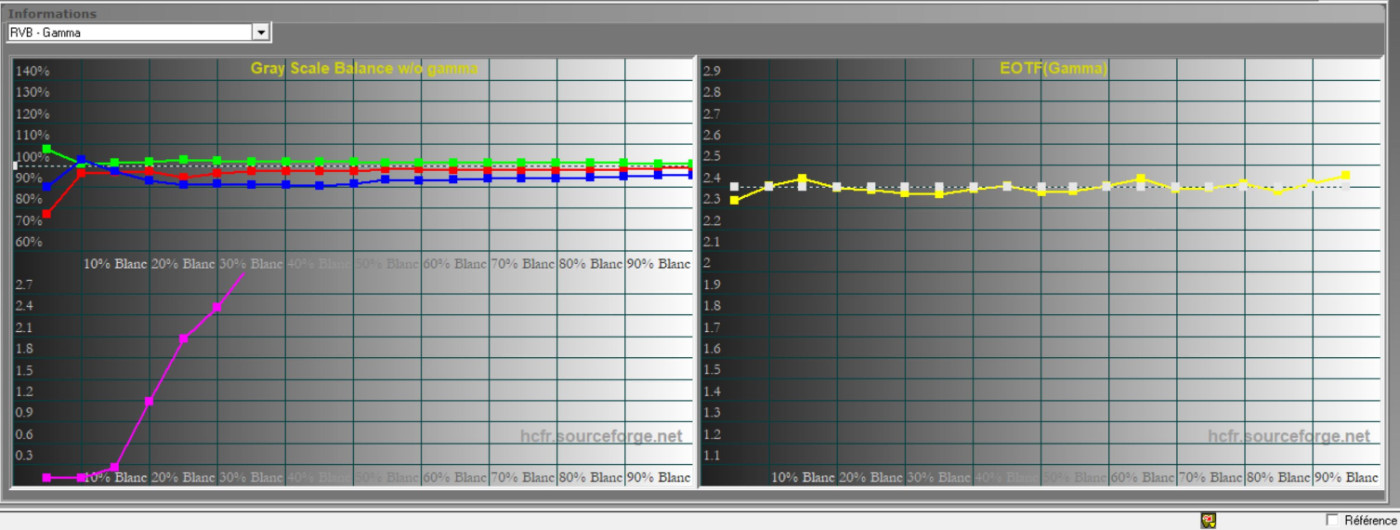The height and width of the screenshot is (530, 1400).
Task: Select magenta marker at the 2.4 level
Action: click(x=217, y=308)
